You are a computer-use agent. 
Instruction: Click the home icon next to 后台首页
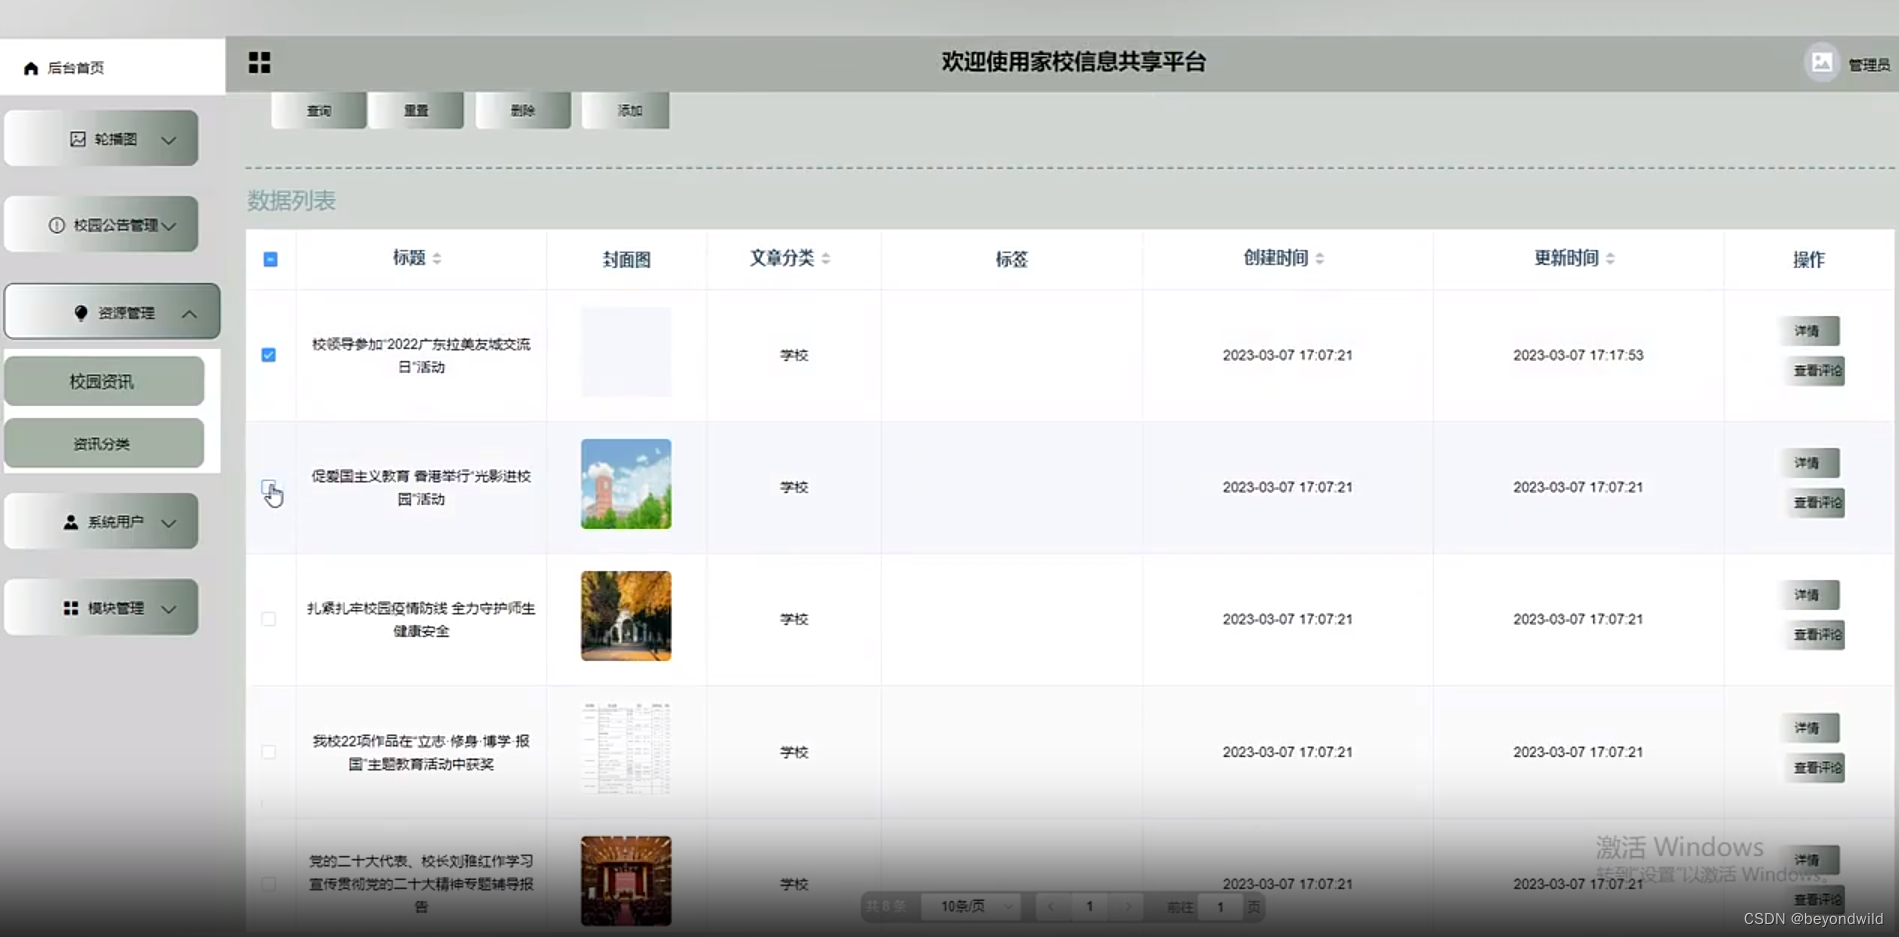(x=29, y=67)
